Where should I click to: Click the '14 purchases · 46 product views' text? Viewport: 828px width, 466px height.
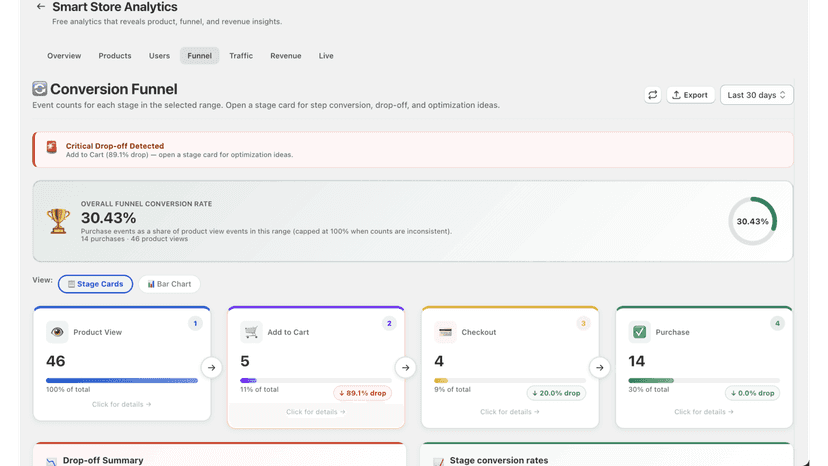click(x=134, y=239)
